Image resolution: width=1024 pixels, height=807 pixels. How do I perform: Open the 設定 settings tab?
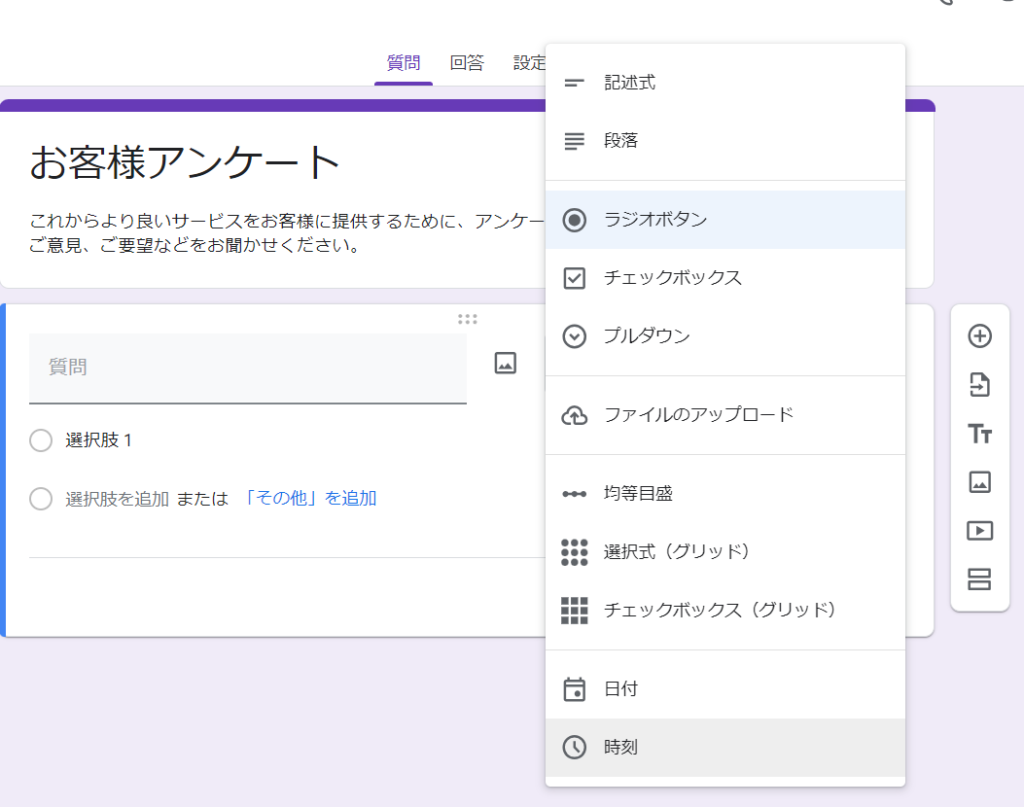point(529,63)
